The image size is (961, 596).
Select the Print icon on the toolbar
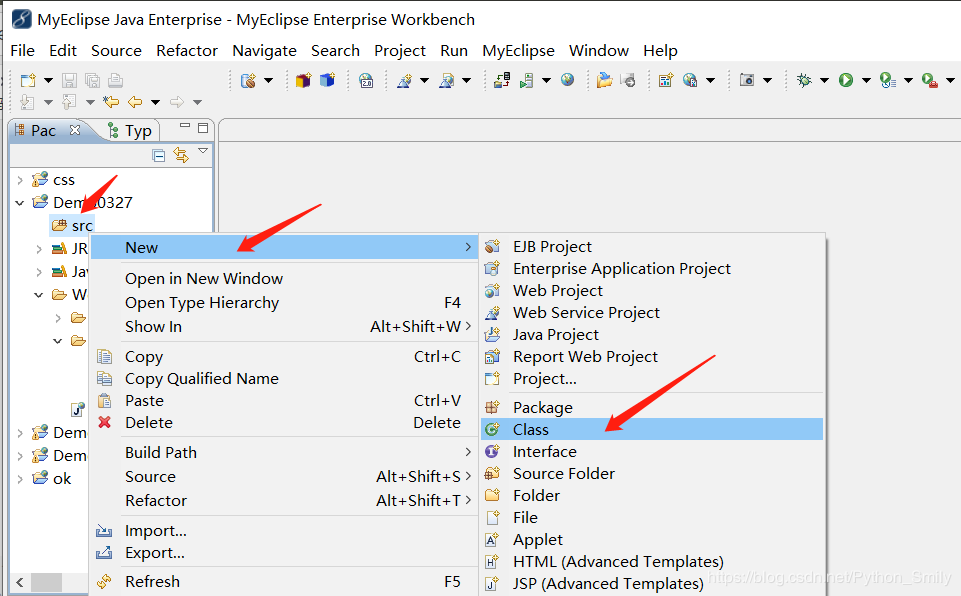coord(114,79)
